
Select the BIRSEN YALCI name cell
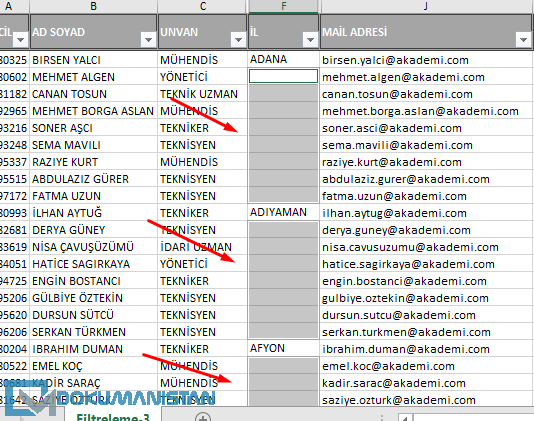[93, 60]
